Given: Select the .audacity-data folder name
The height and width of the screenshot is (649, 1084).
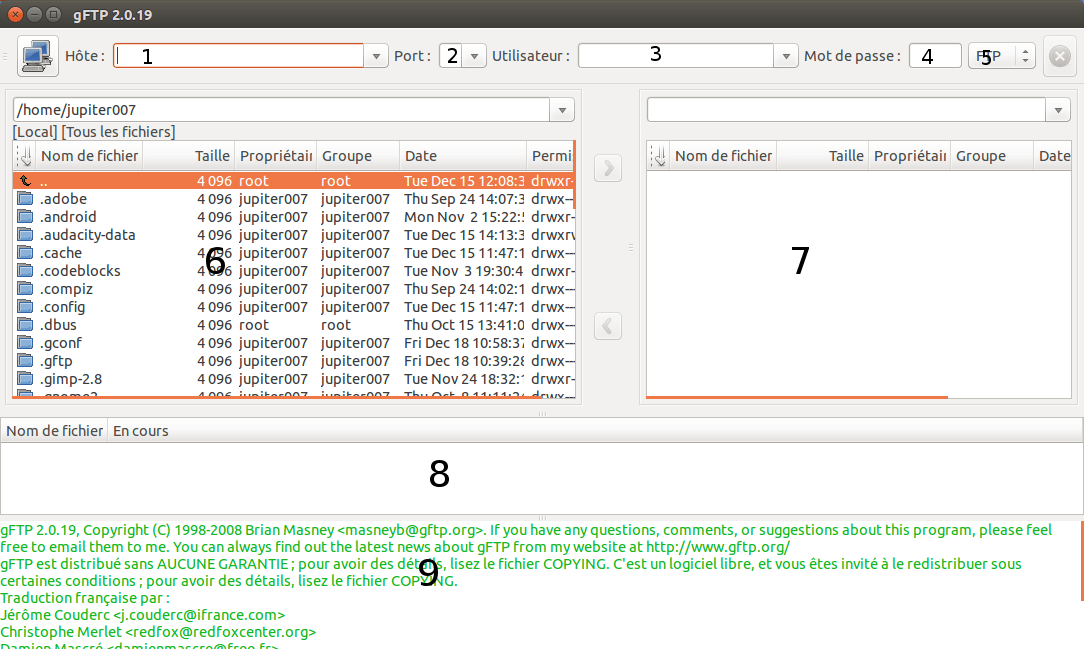Looking at the screenshot, I should coord(87,235).
